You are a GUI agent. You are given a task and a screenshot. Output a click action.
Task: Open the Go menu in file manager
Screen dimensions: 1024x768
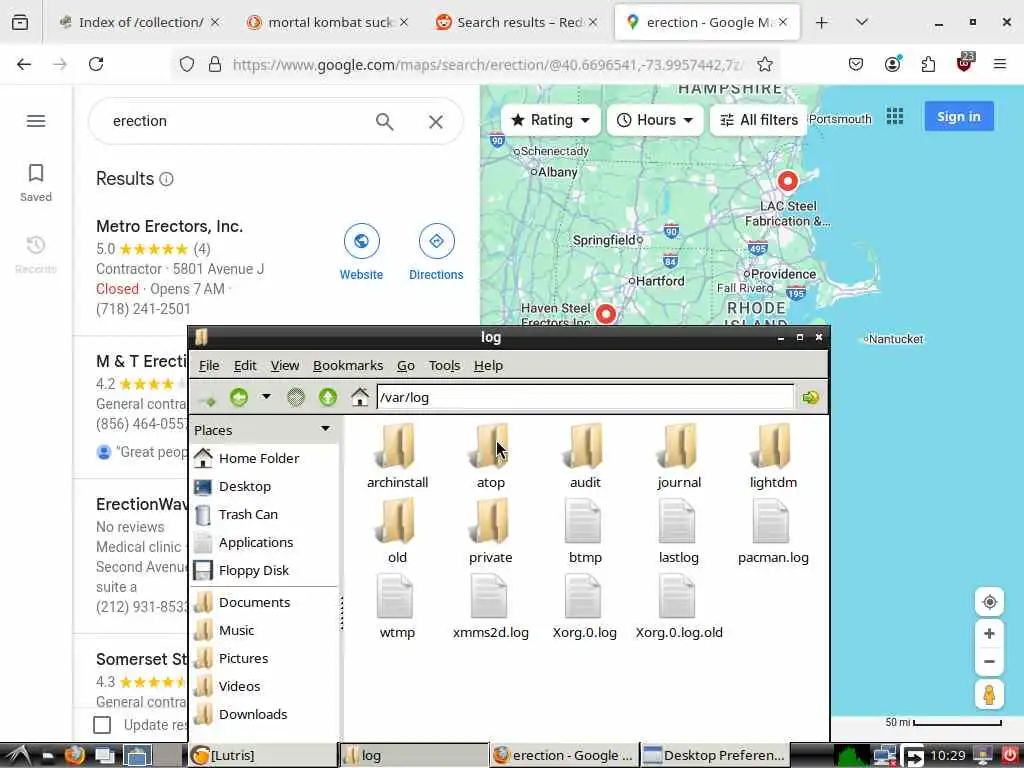(x=406, y=366)
